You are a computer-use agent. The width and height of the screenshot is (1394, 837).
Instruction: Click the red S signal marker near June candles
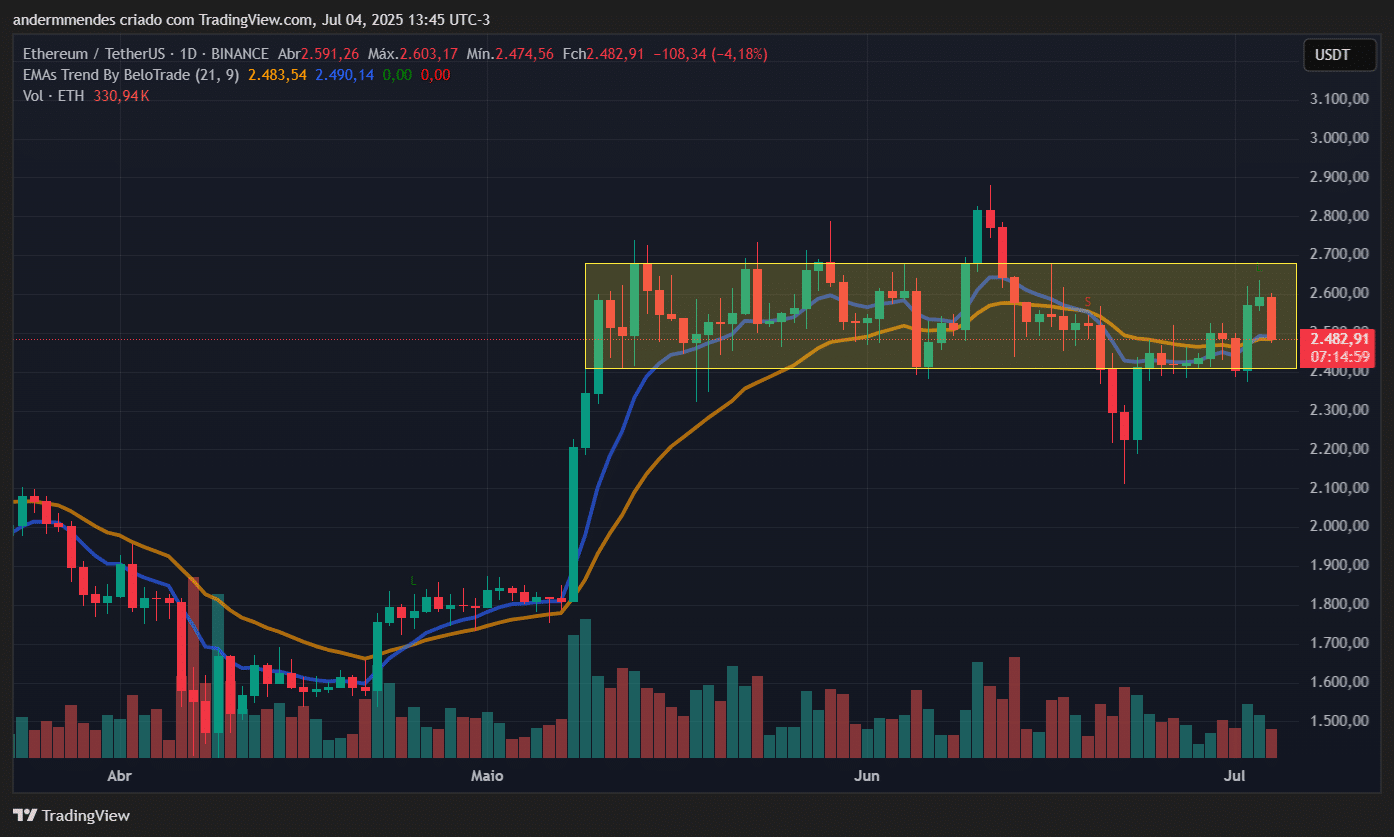[1087, 301]
